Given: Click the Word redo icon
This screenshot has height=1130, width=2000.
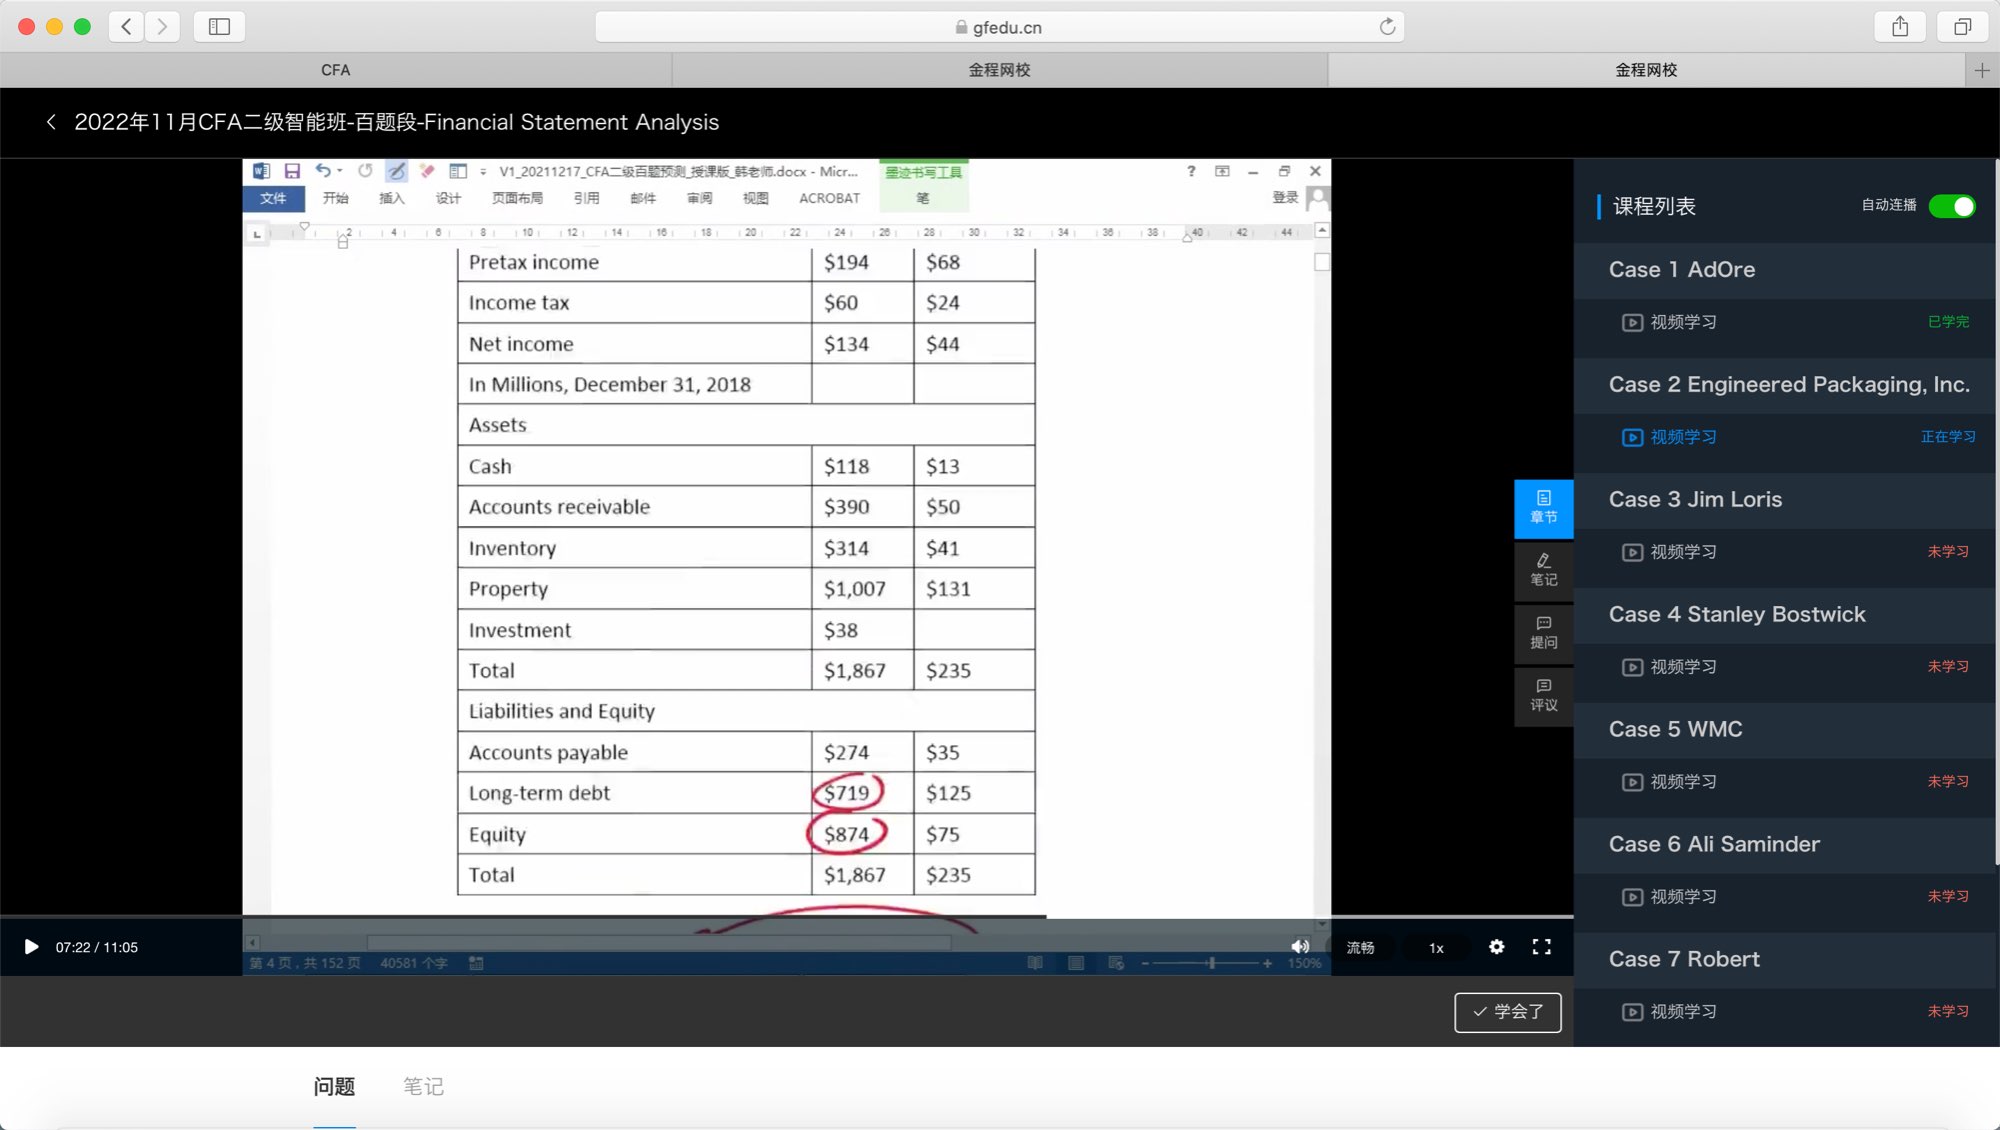Looking at the screenshot, I should [365, 171].
